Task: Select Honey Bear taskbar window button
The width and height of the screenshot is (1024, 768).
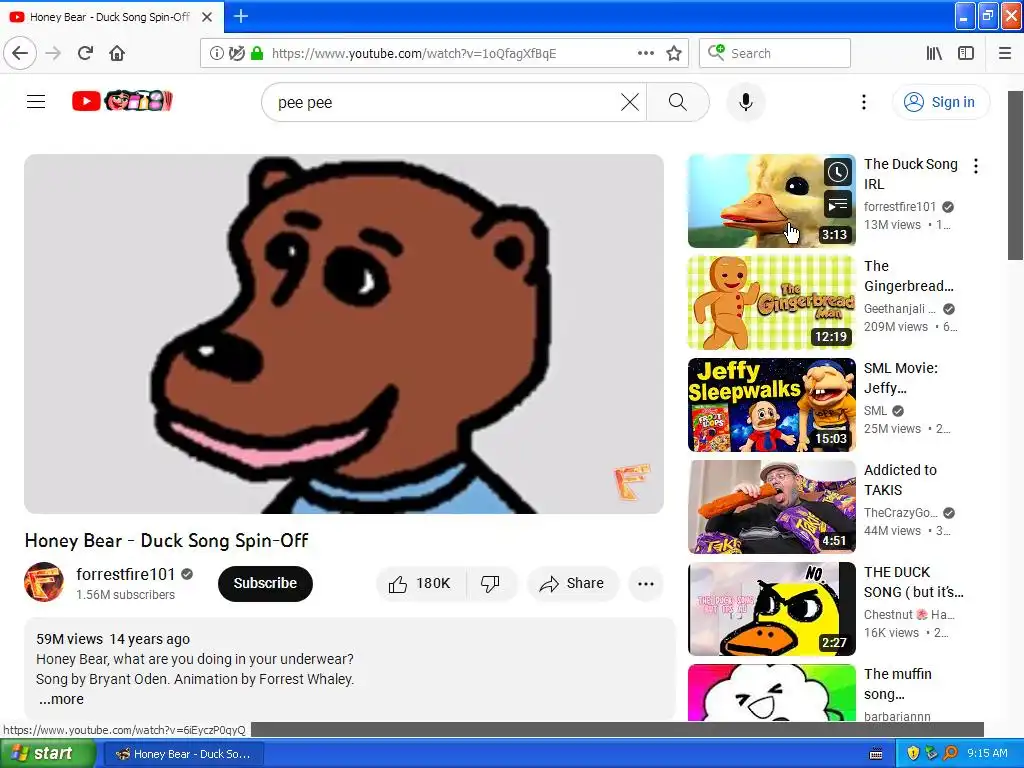Action: click(x=184, y=754)
